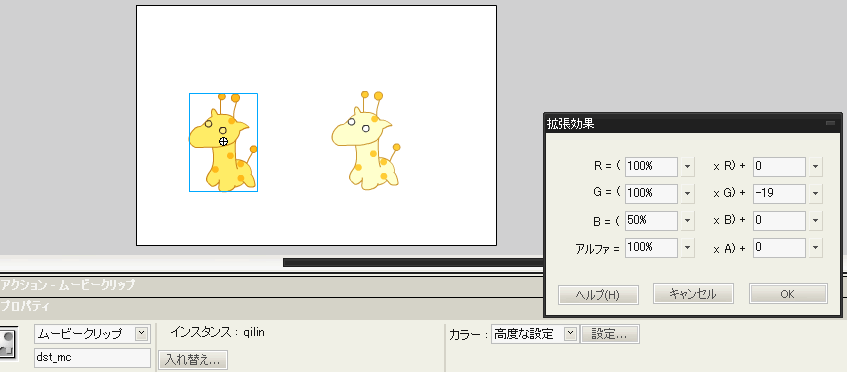The height and width of the screenshot is (372, 847).
Task: Click the horizontal scrollbar below the stage
Action: pos(413,262)
